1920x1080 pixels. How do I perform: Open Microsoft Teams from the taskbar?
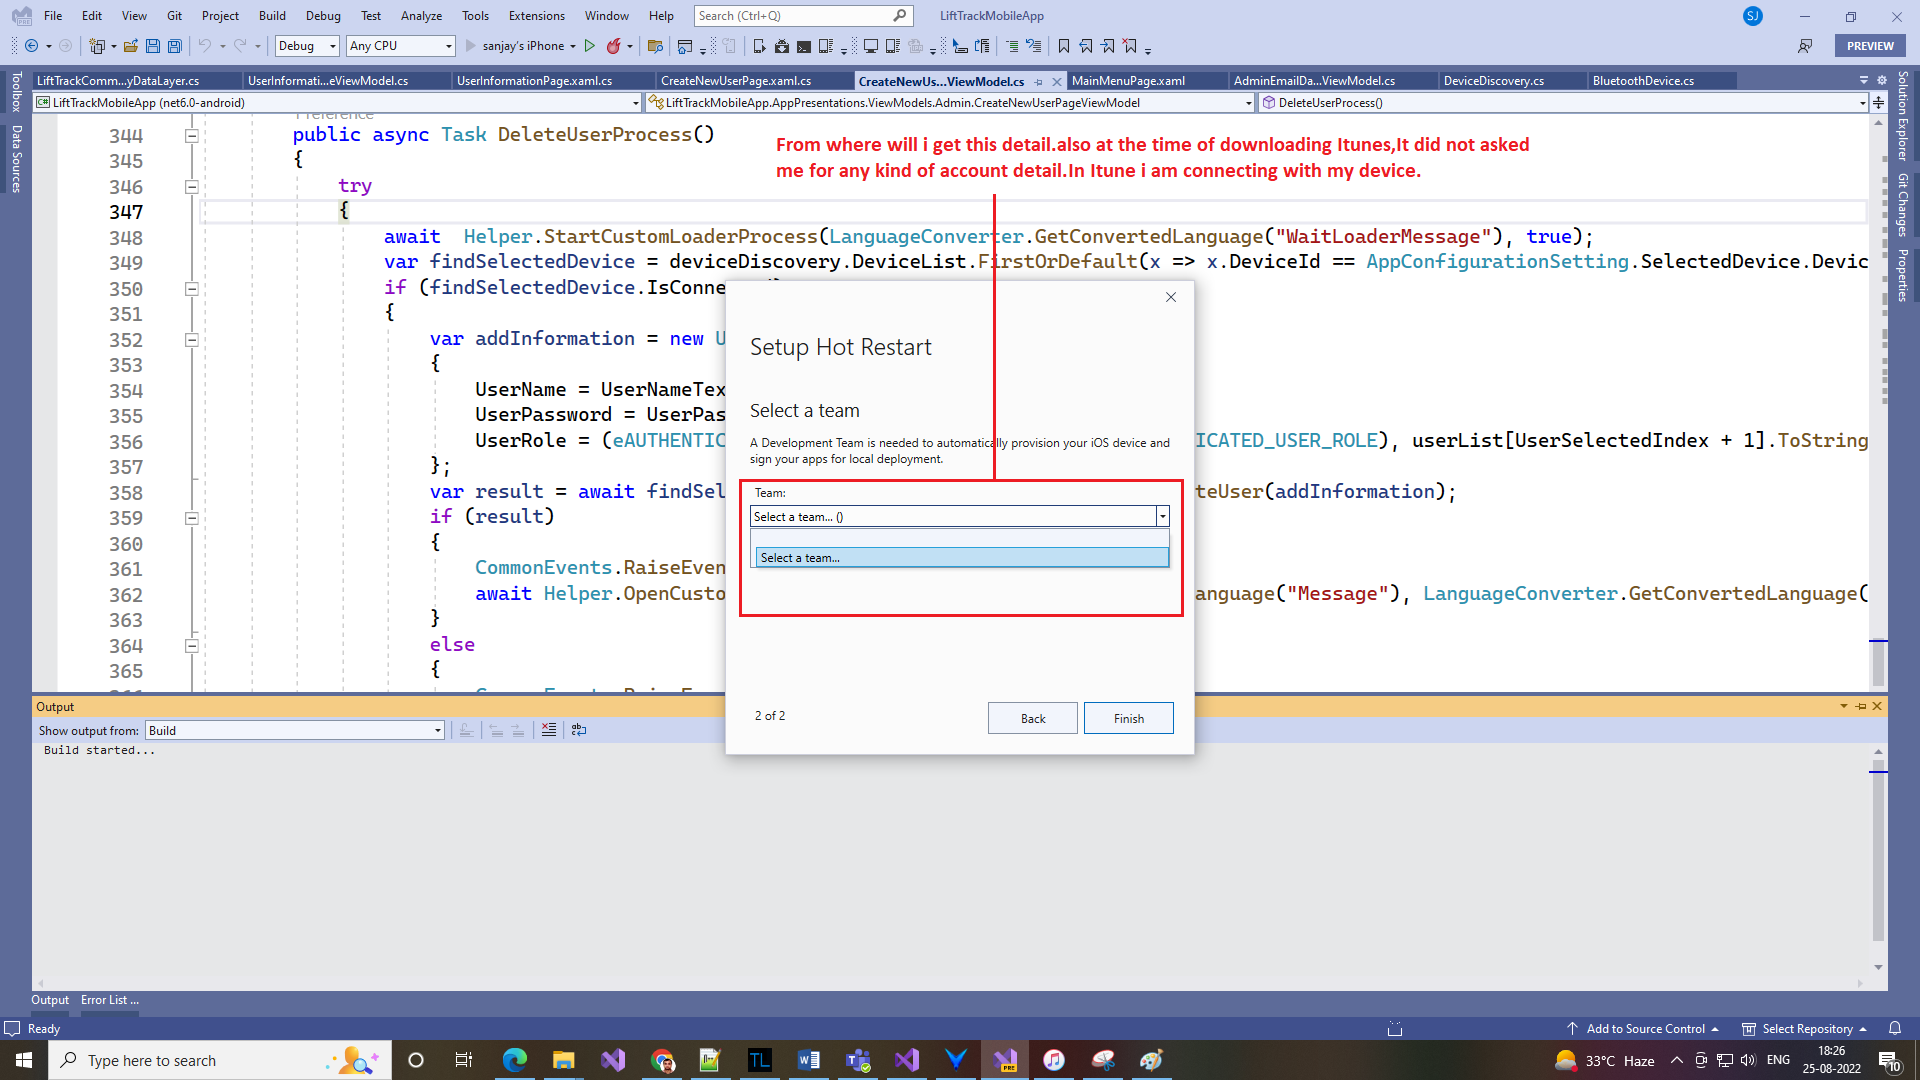[x=858, y=1060]
